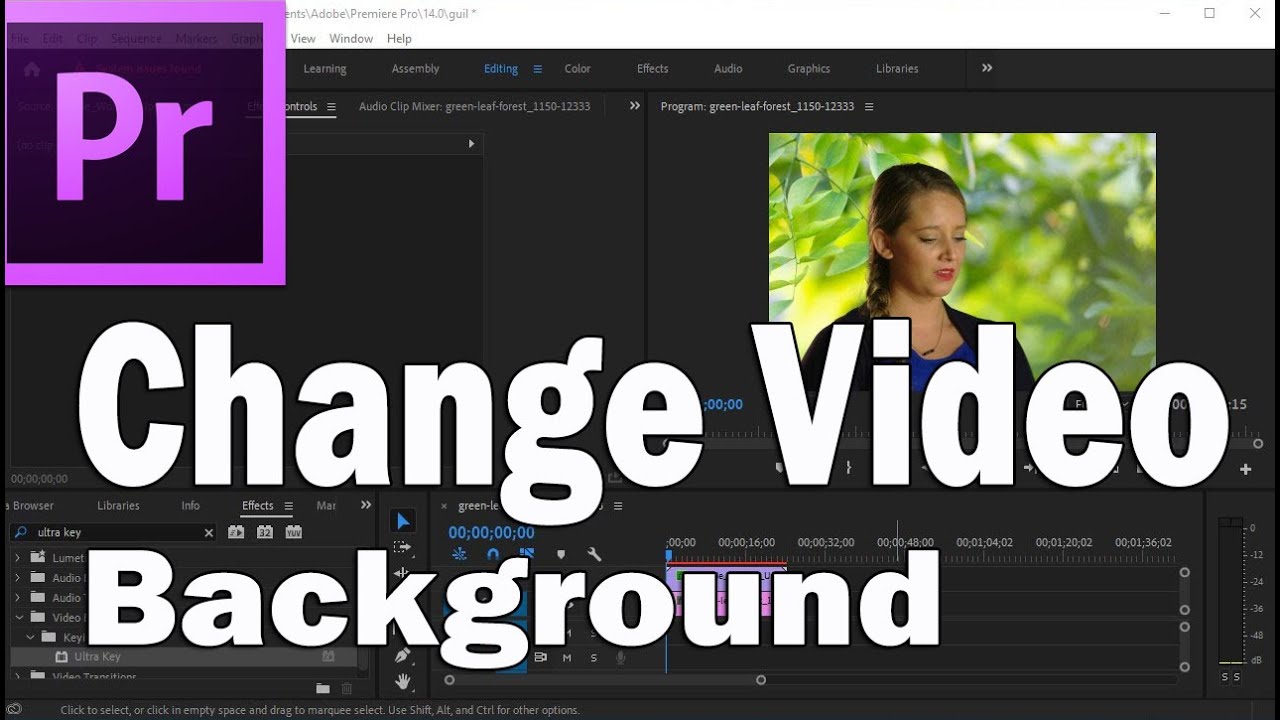Screen dimensions: 1280x720
Task: Show hidden panels beside Audio Clip Mixer
Action: 634,105
